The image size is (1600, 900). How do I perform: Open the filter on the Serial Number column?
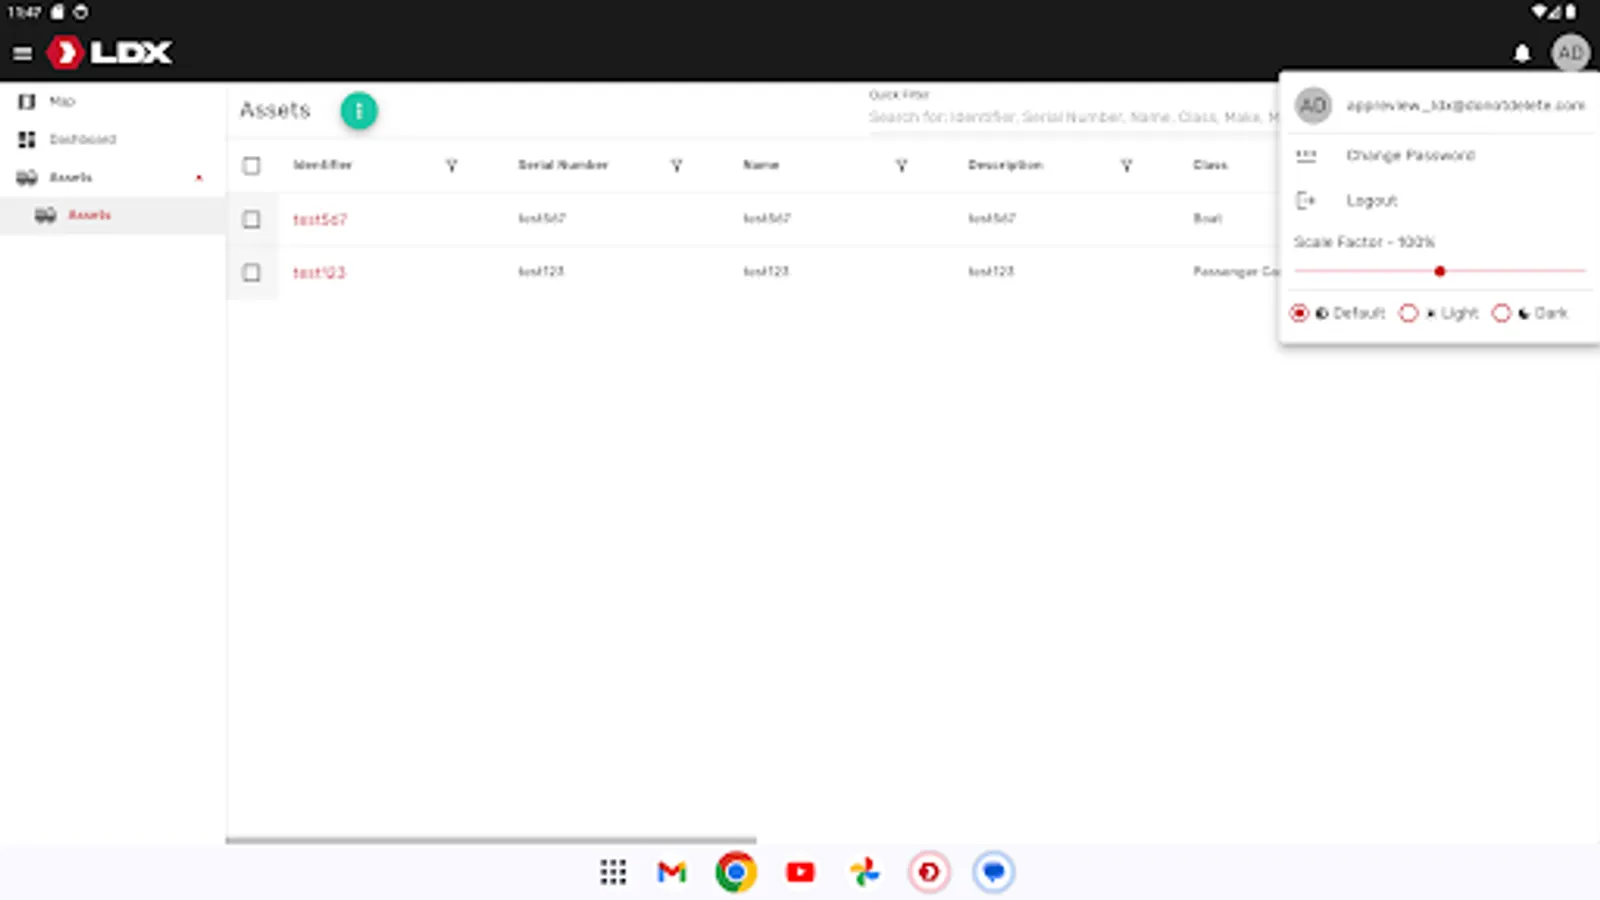click(677, 166)
